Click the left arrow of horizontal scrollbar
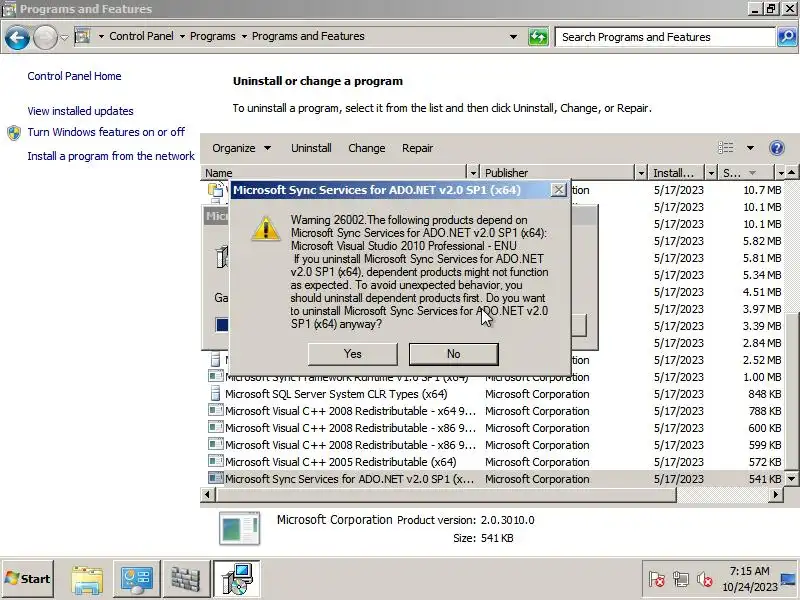The height and width of the screenshot is (600, 800). click(x=207, y=494)
